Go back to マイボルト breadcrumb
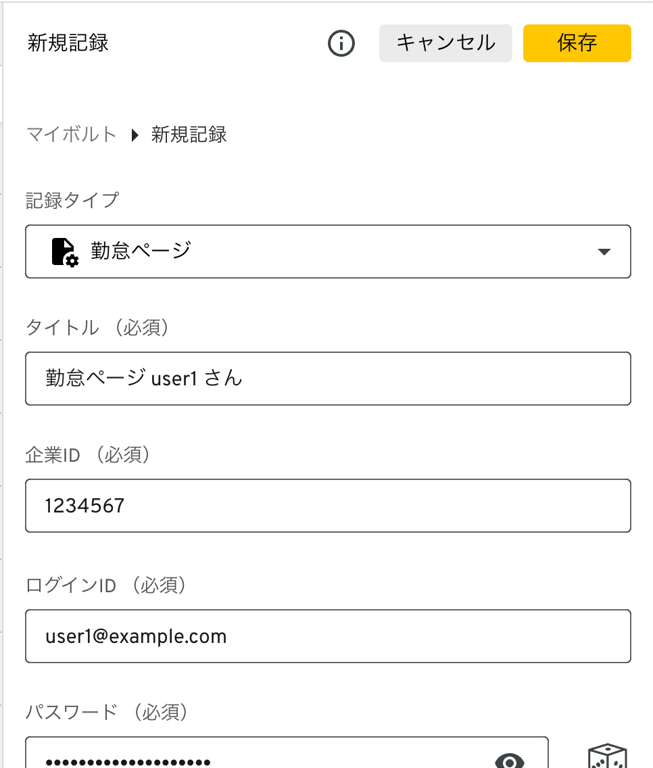The width and height of the screenshot is (653, 768). click(x=71, y=135)
